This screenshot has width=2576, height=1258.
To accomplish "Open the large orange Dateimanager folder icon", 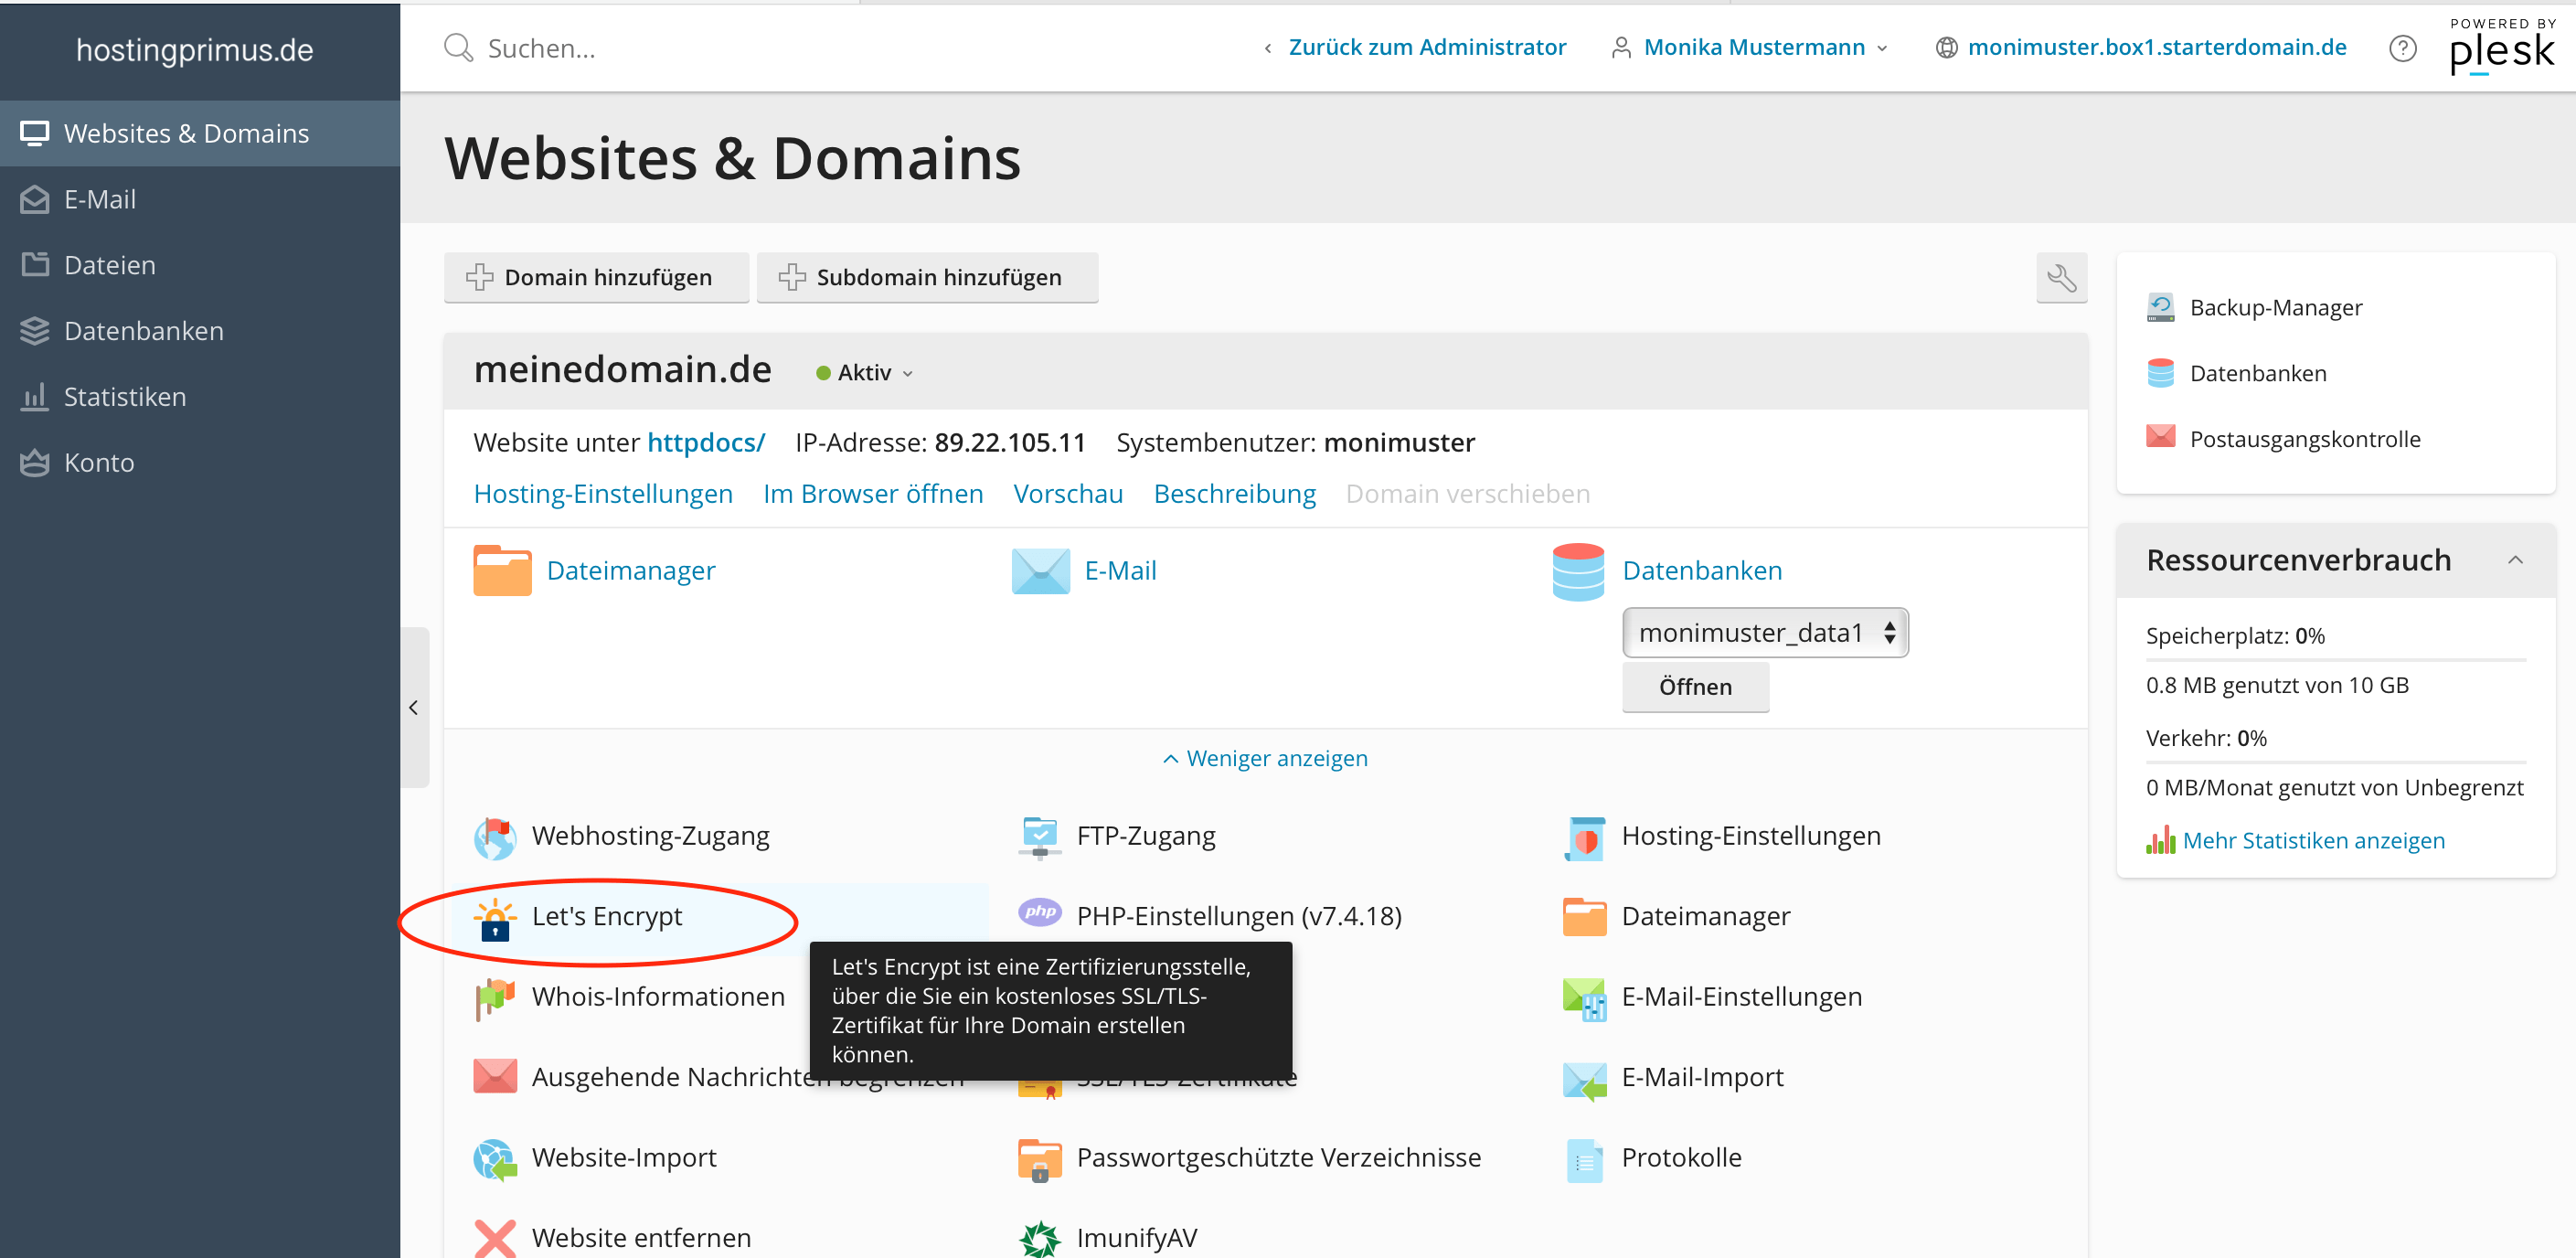I will pyautogui.click(x=502, y=570).
